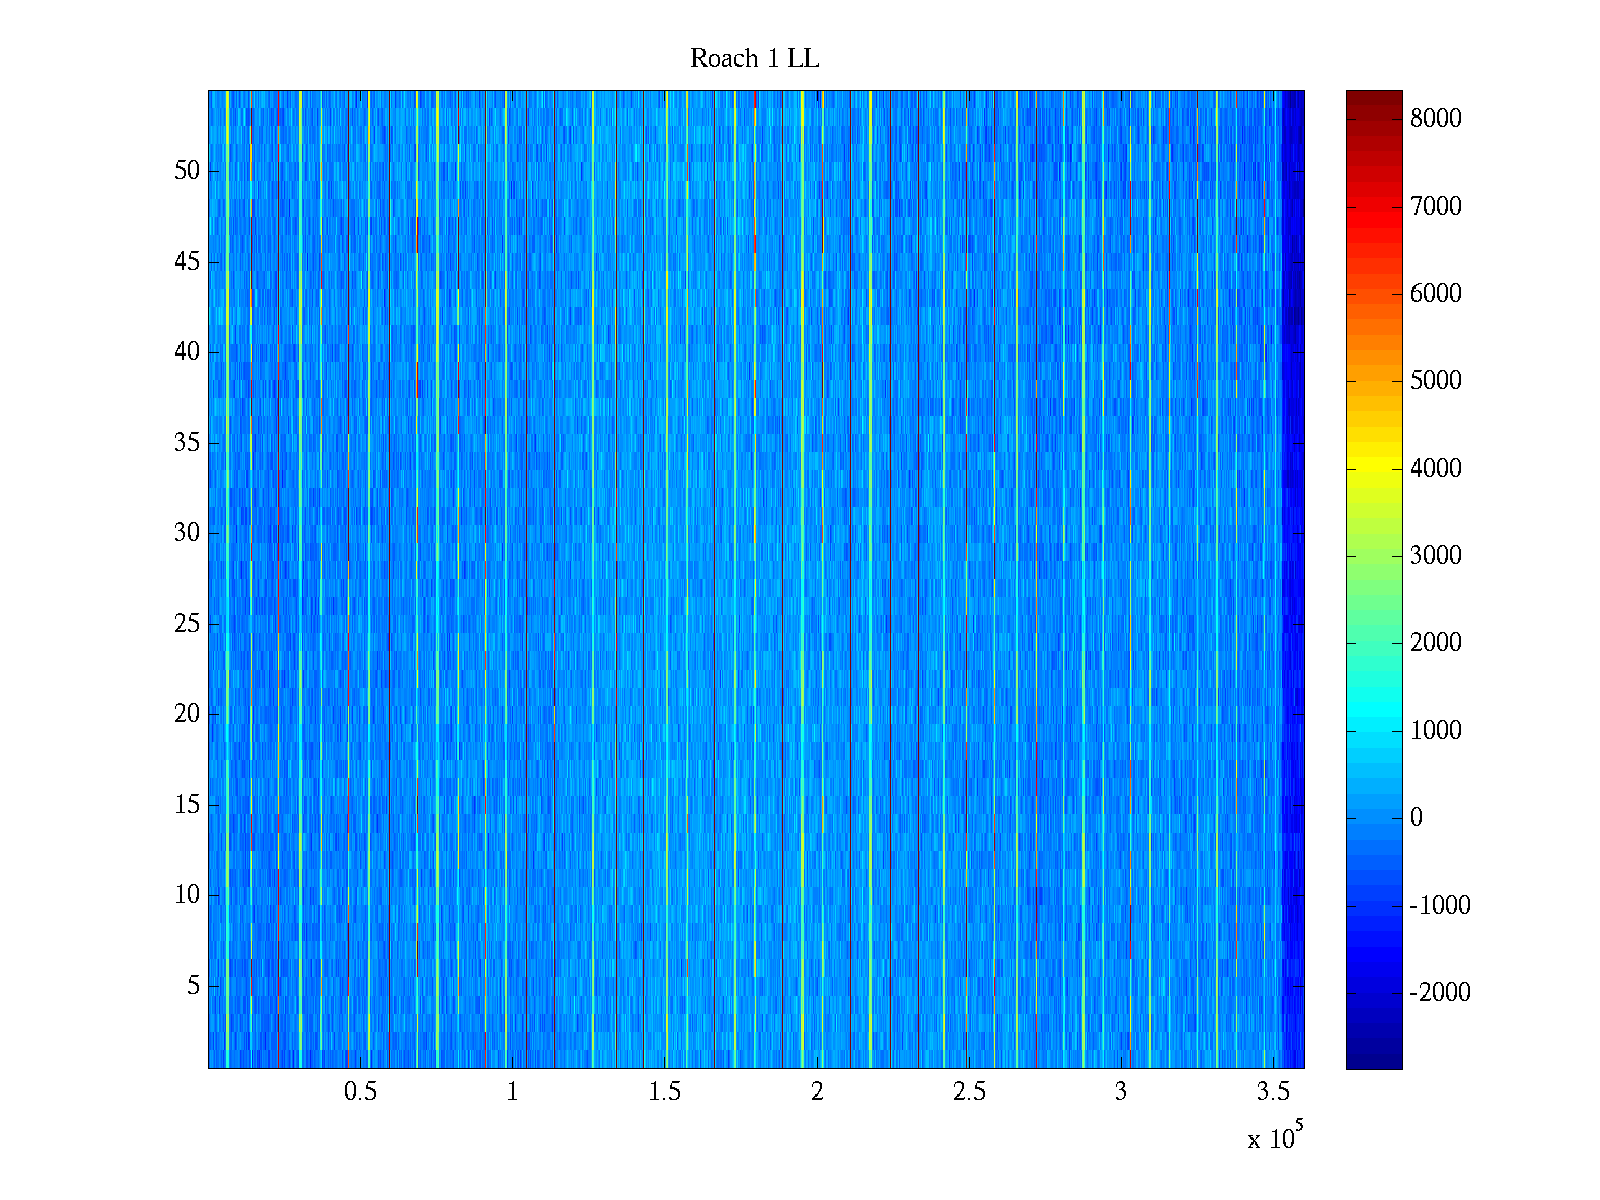Click the x-axis tick label '1.5'

(664, 1092)
